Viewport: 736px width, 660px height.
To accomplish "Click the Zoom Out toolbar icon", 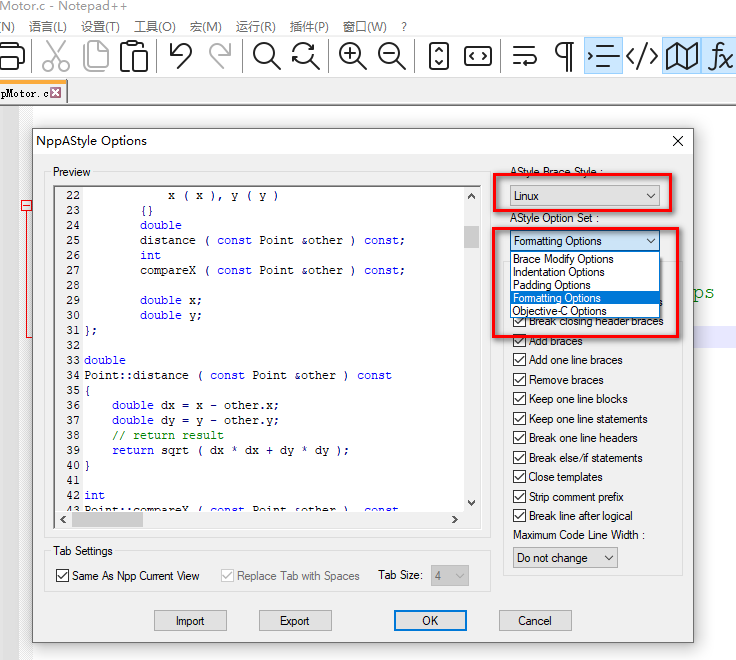I will [391, 56].
